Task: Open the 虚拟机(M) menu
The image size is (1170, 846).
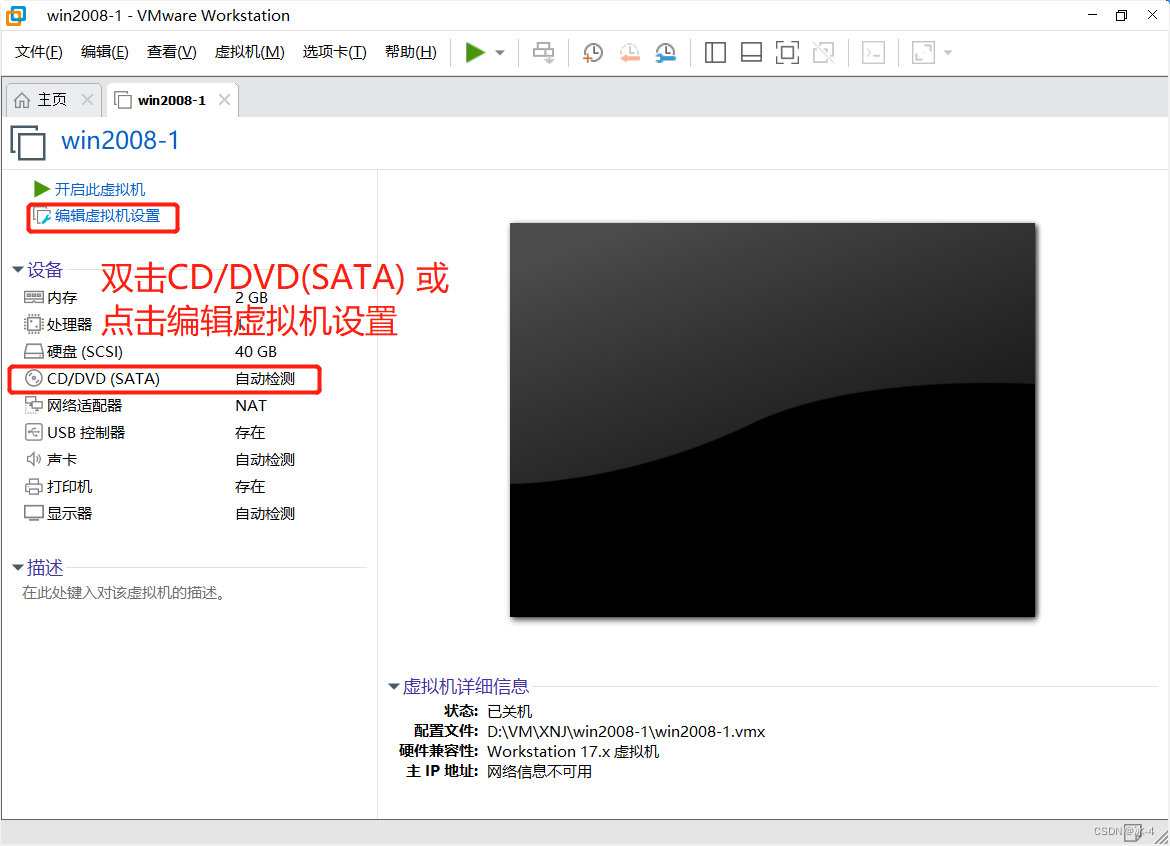Action: [x=249, y=51]
